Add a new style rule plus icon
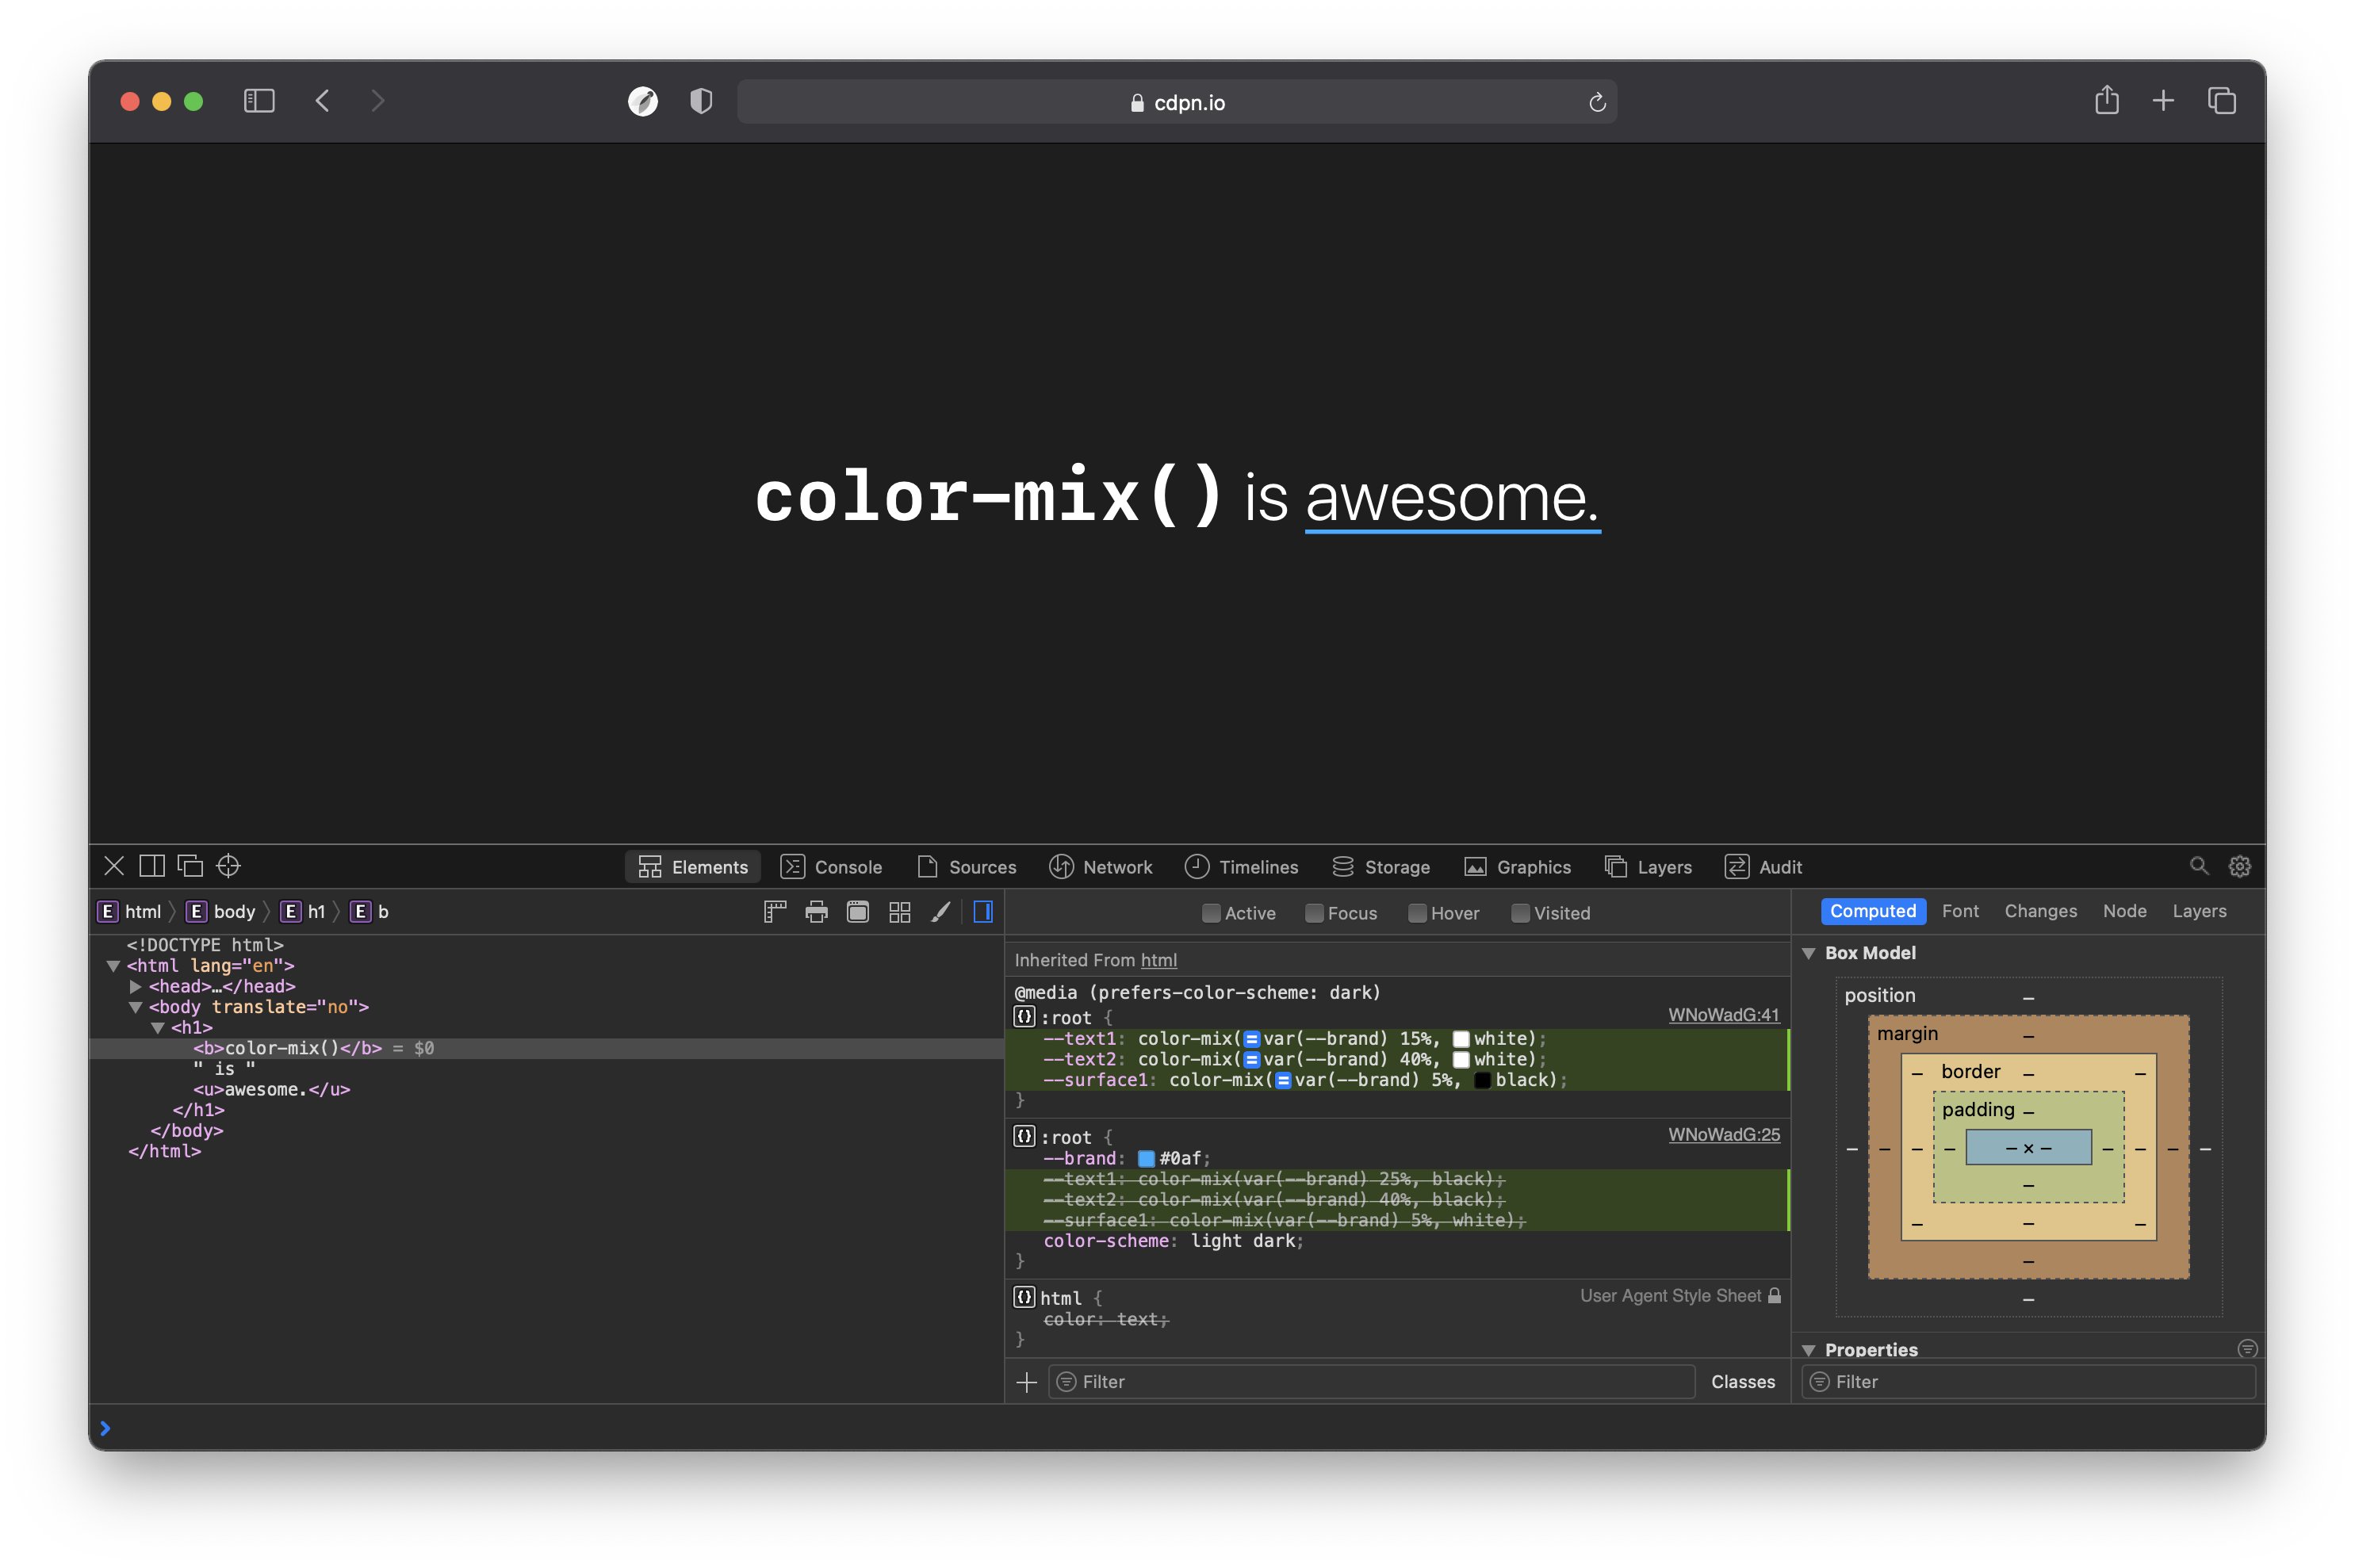The width and height of the screenshot is (2355, 1568). [1026, 1382]
